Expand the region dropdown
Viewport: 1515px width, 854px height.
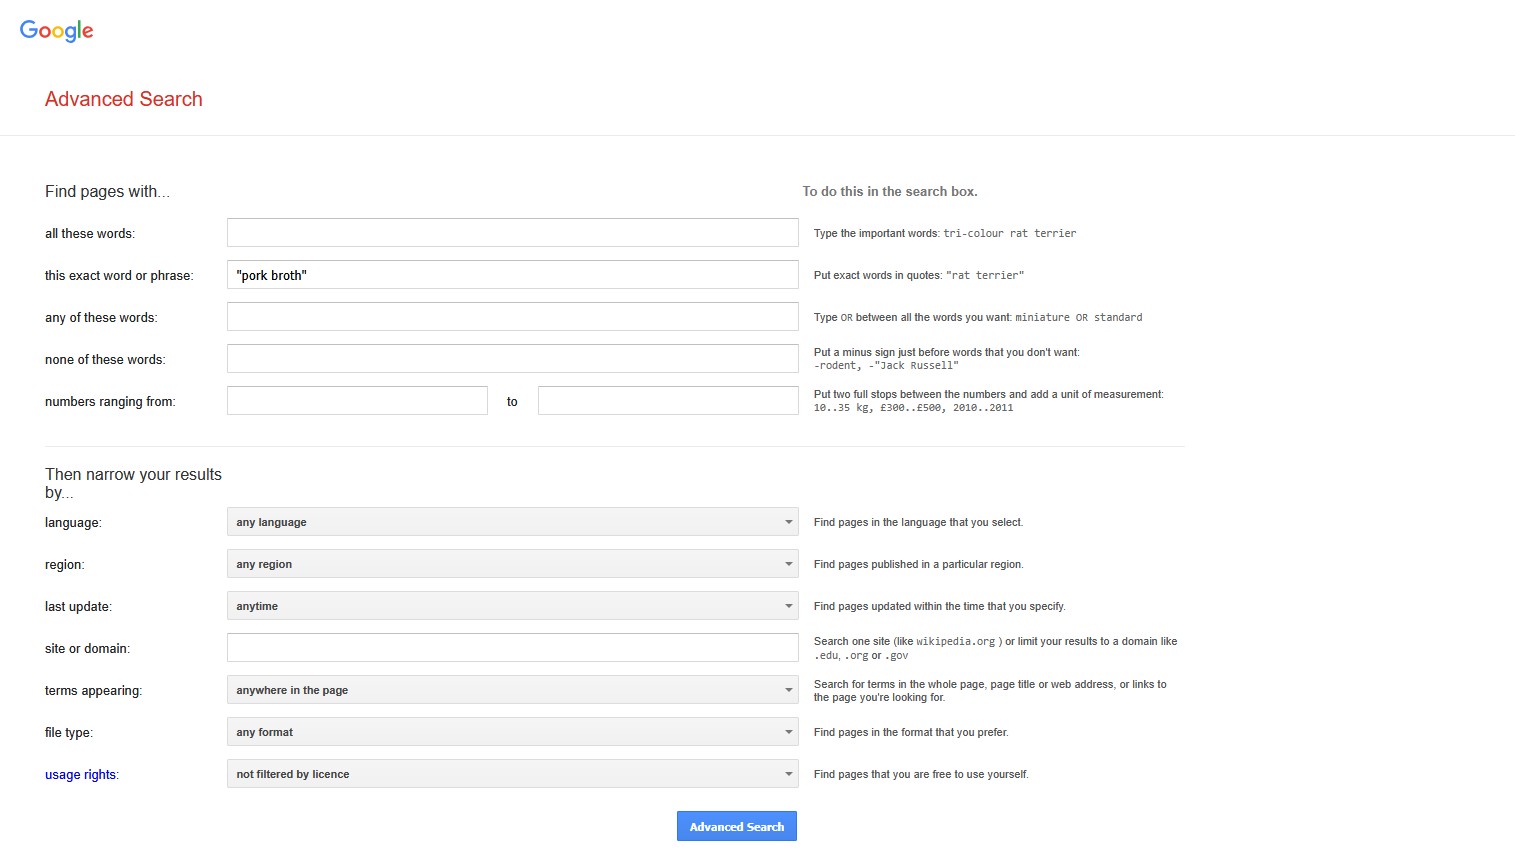[x=512, y=564]
